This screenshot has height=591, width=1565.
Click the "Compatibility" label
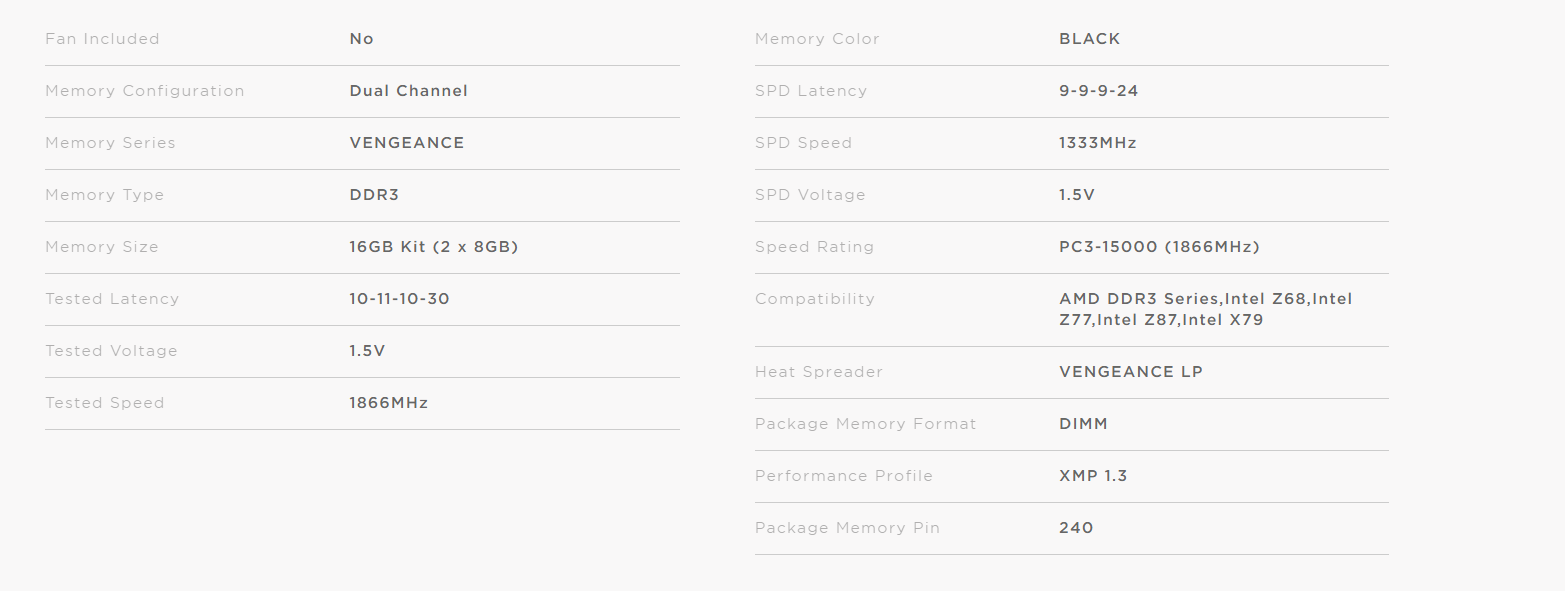point(814,299)
